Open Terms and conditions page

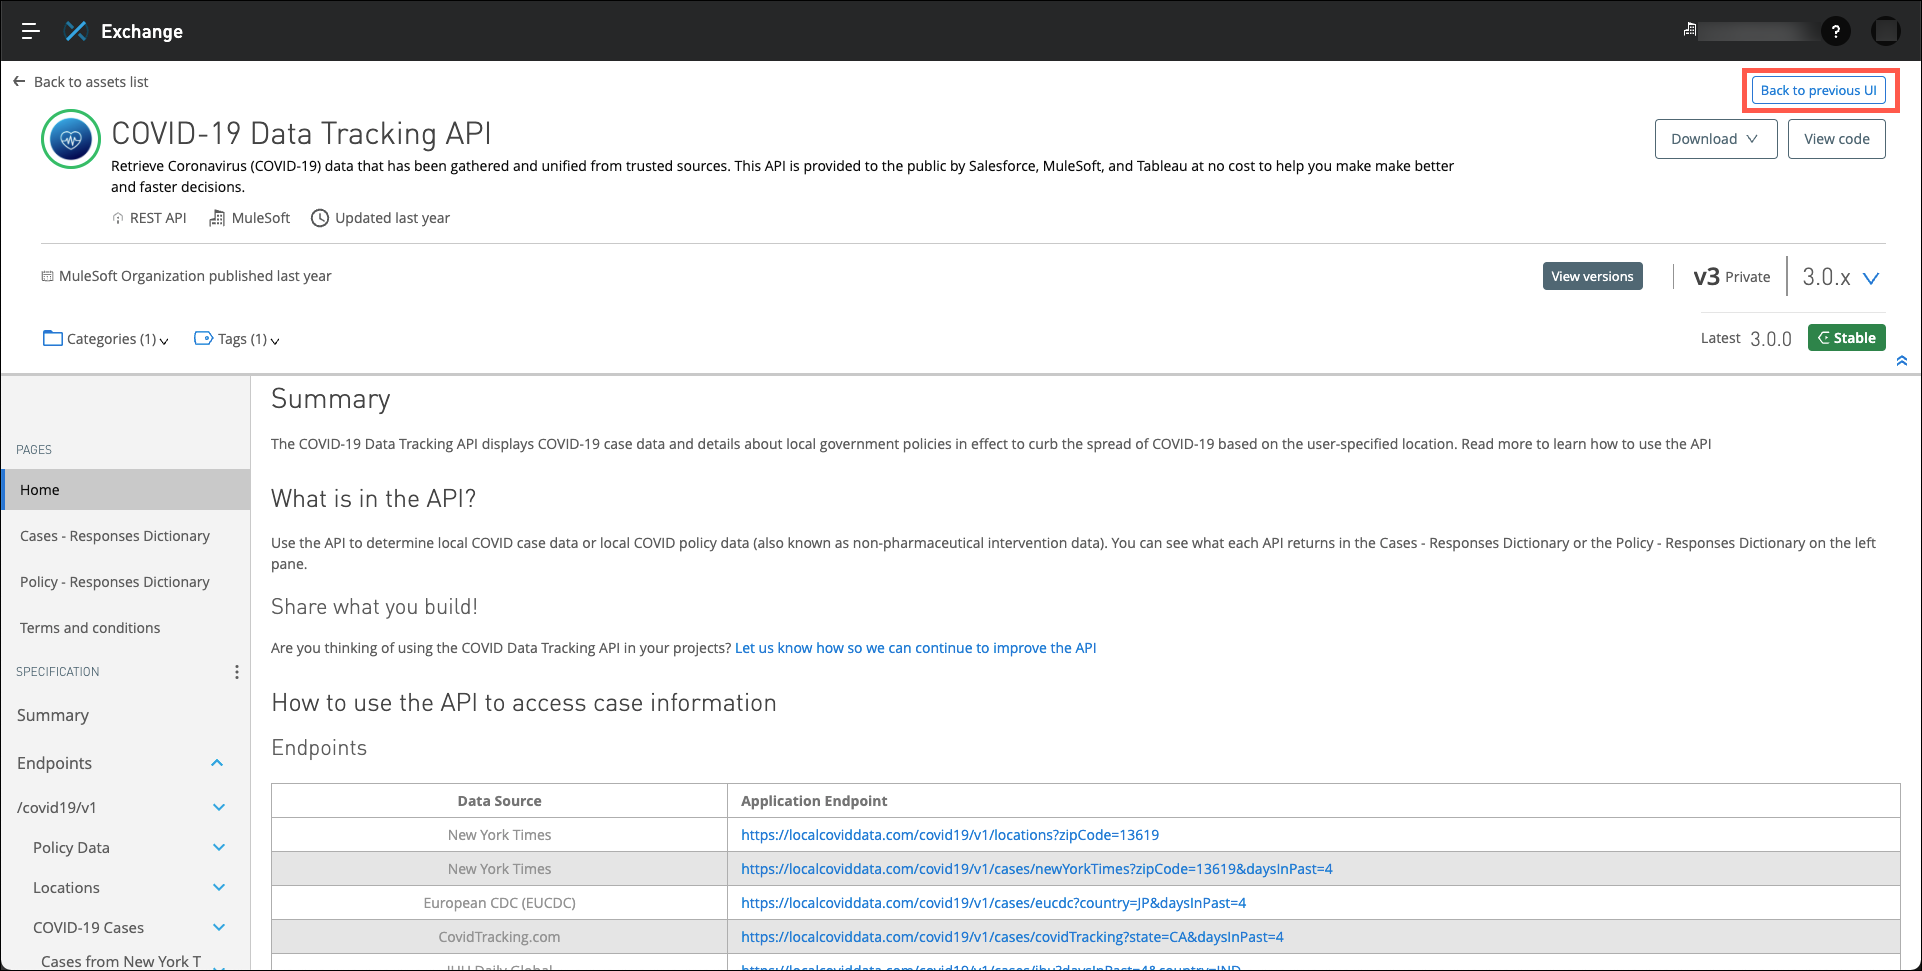coord(90,628)
